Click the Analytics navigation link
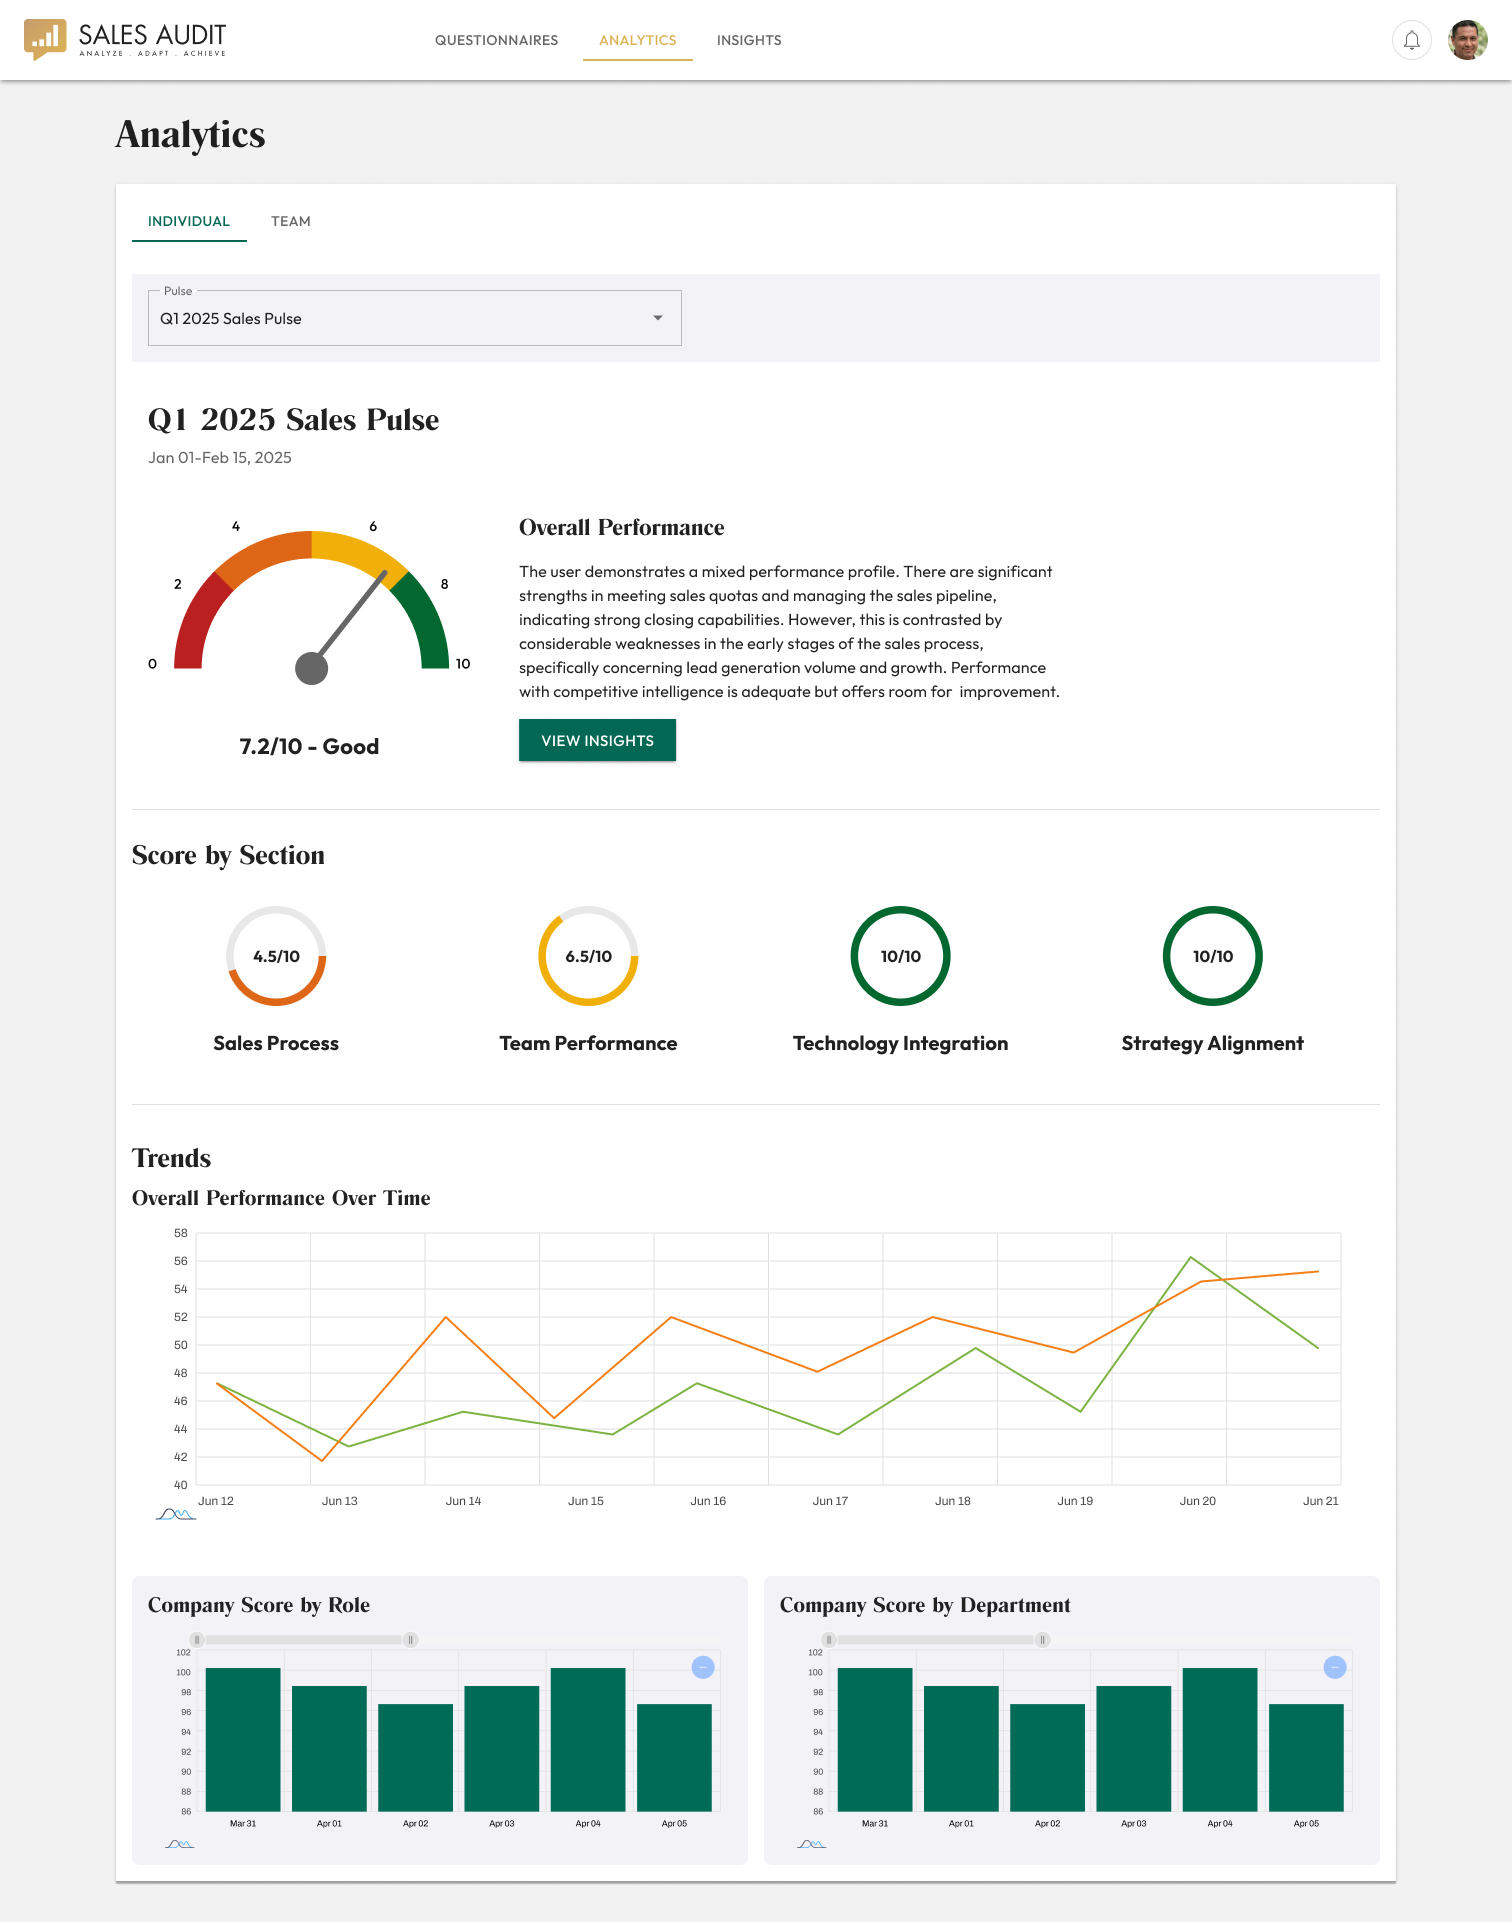 pyautogui.click(x=638, y=40)
